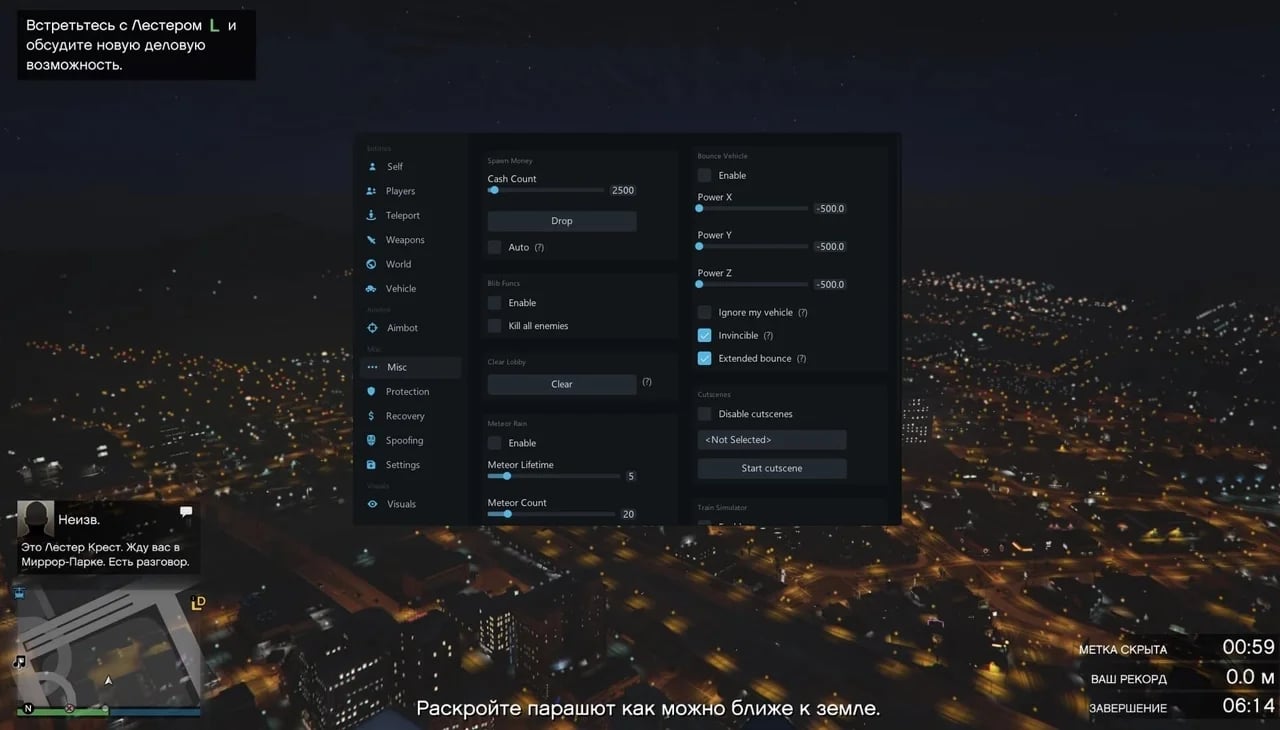Adjust the Power Y slider
The height and width of the screenshot is (730, 1280).
coord(753,246)
